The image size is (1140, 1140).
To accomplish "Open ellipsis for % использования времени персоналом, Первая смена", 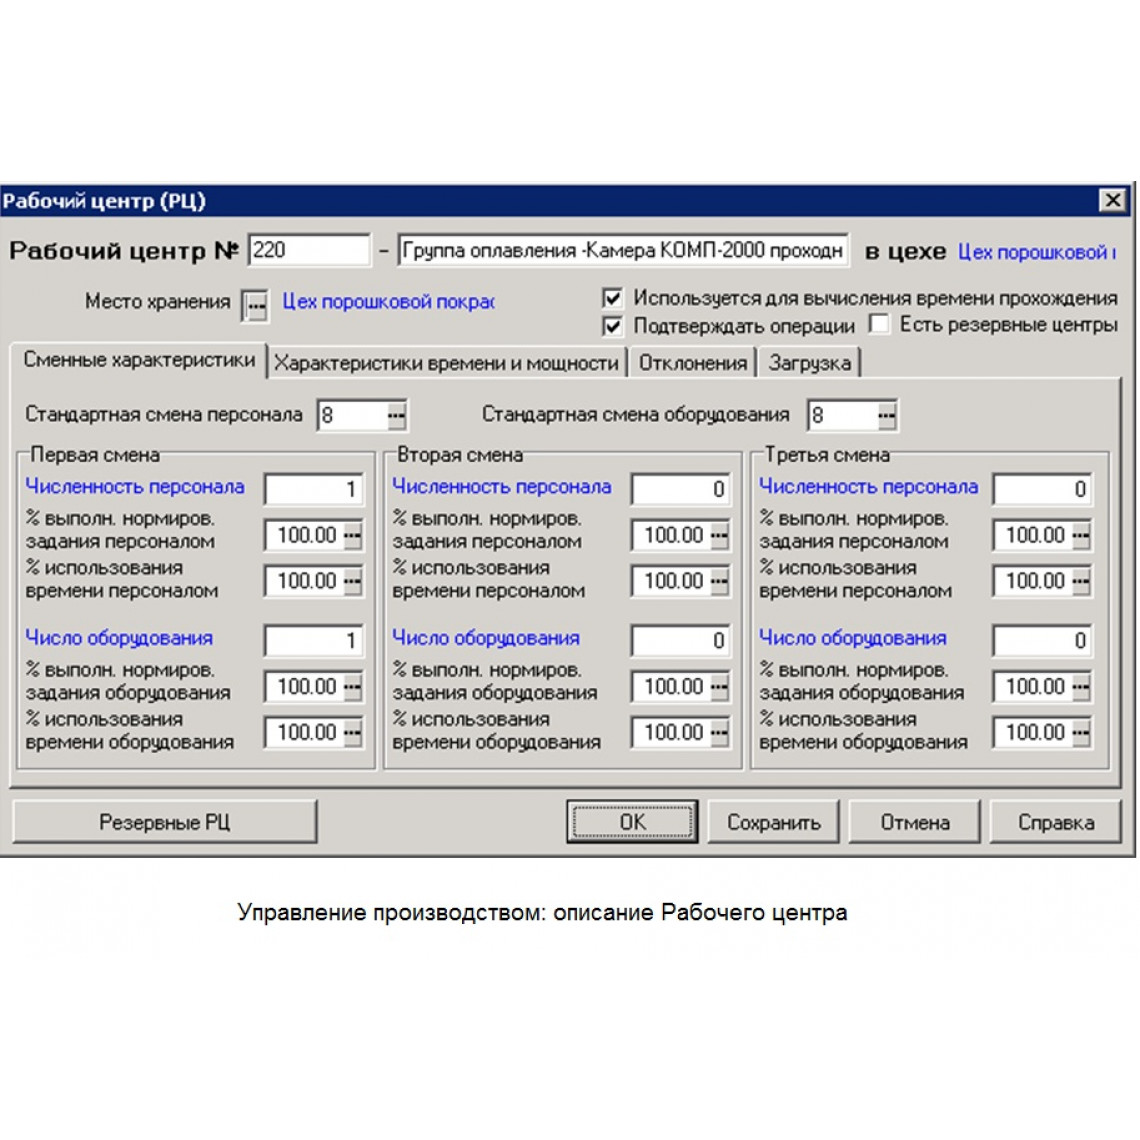I will coord(353,582).
